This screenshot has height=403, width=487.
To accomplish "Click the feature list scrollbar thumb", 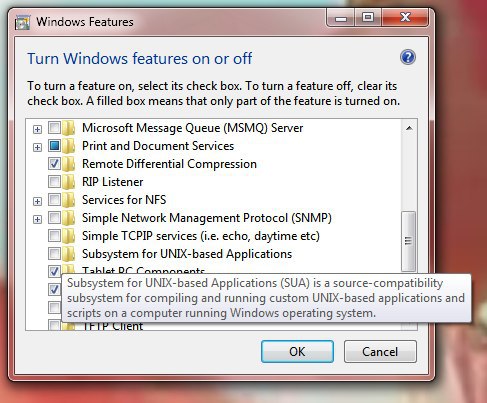I will (409, 241).
